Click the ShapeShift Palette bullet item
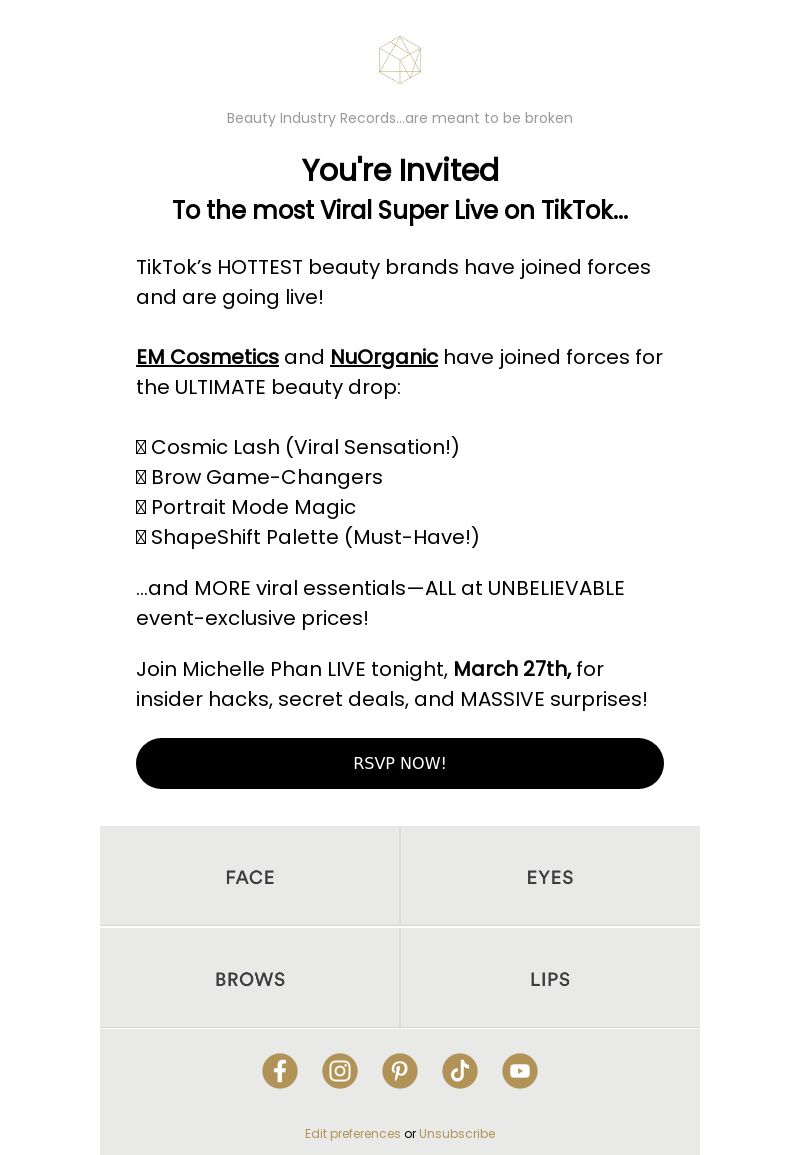This screenshot has width=800, height=1155. [308, 537]
